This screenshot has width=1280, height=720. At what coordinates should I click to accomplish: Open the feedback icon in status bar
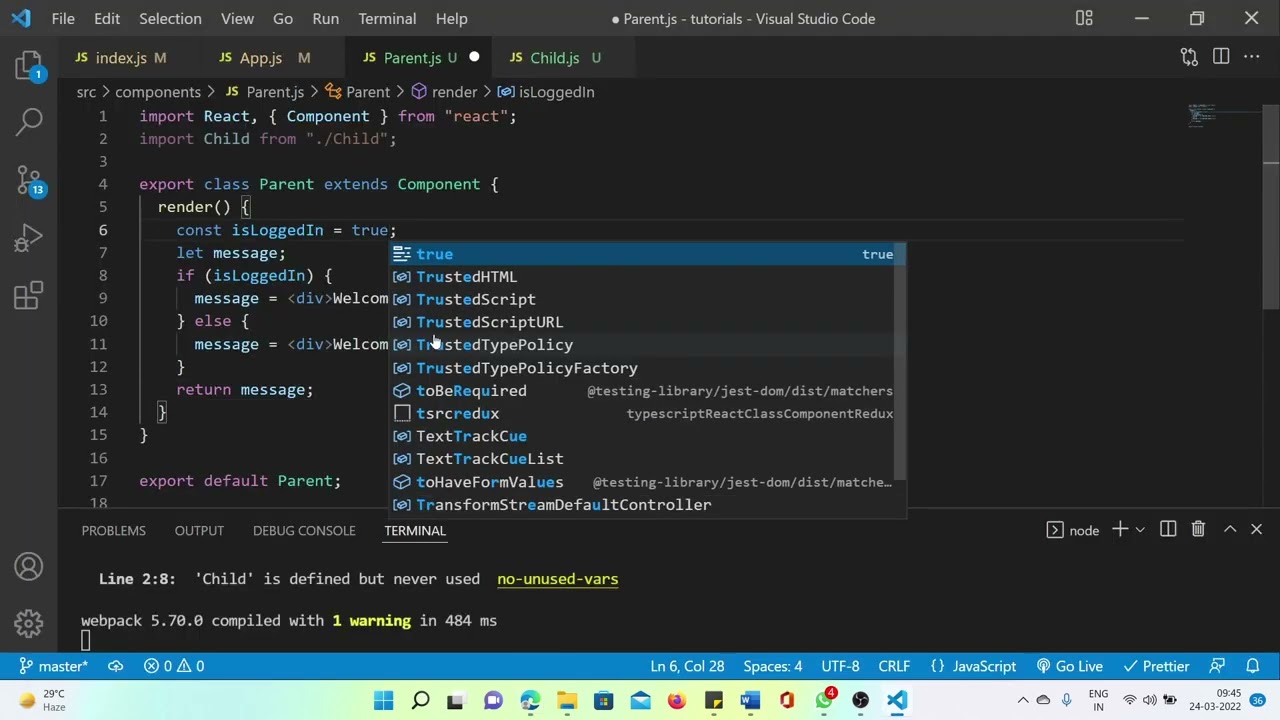[x=1217, y=666]
